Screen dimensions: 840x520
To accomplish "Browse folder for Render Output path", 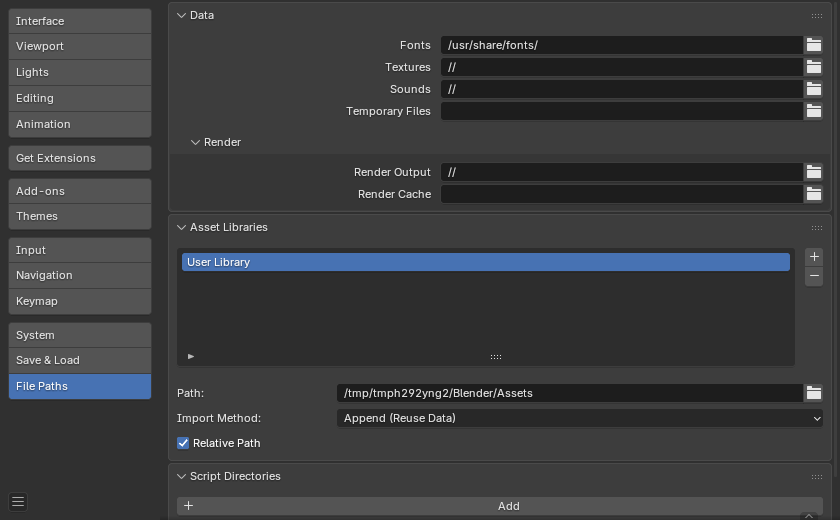I will coord(813,172).
